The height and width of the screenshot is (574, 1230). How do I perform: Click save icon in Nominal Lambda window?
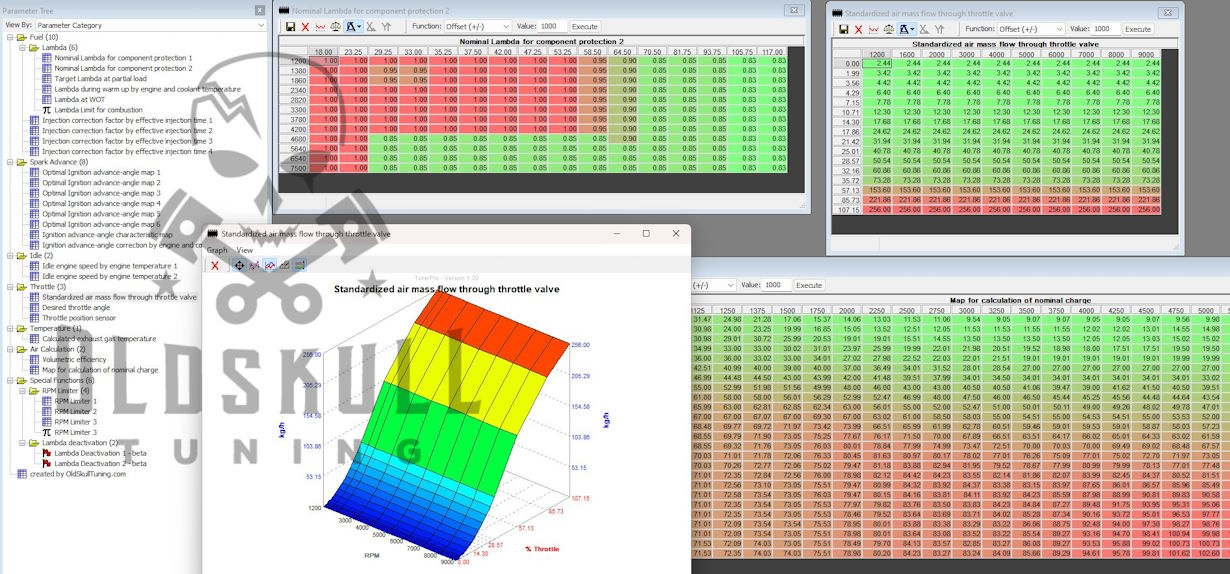pos(290,26)
